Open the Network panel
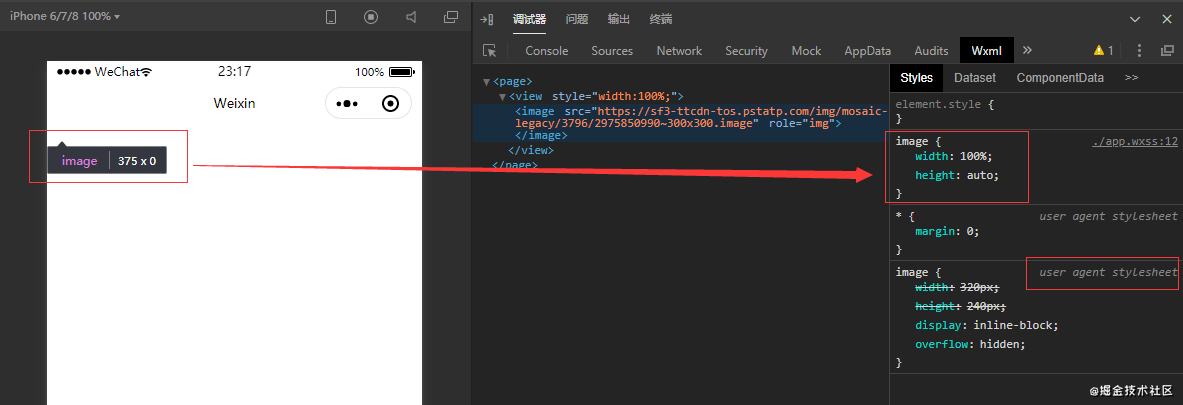 [679, 51]
